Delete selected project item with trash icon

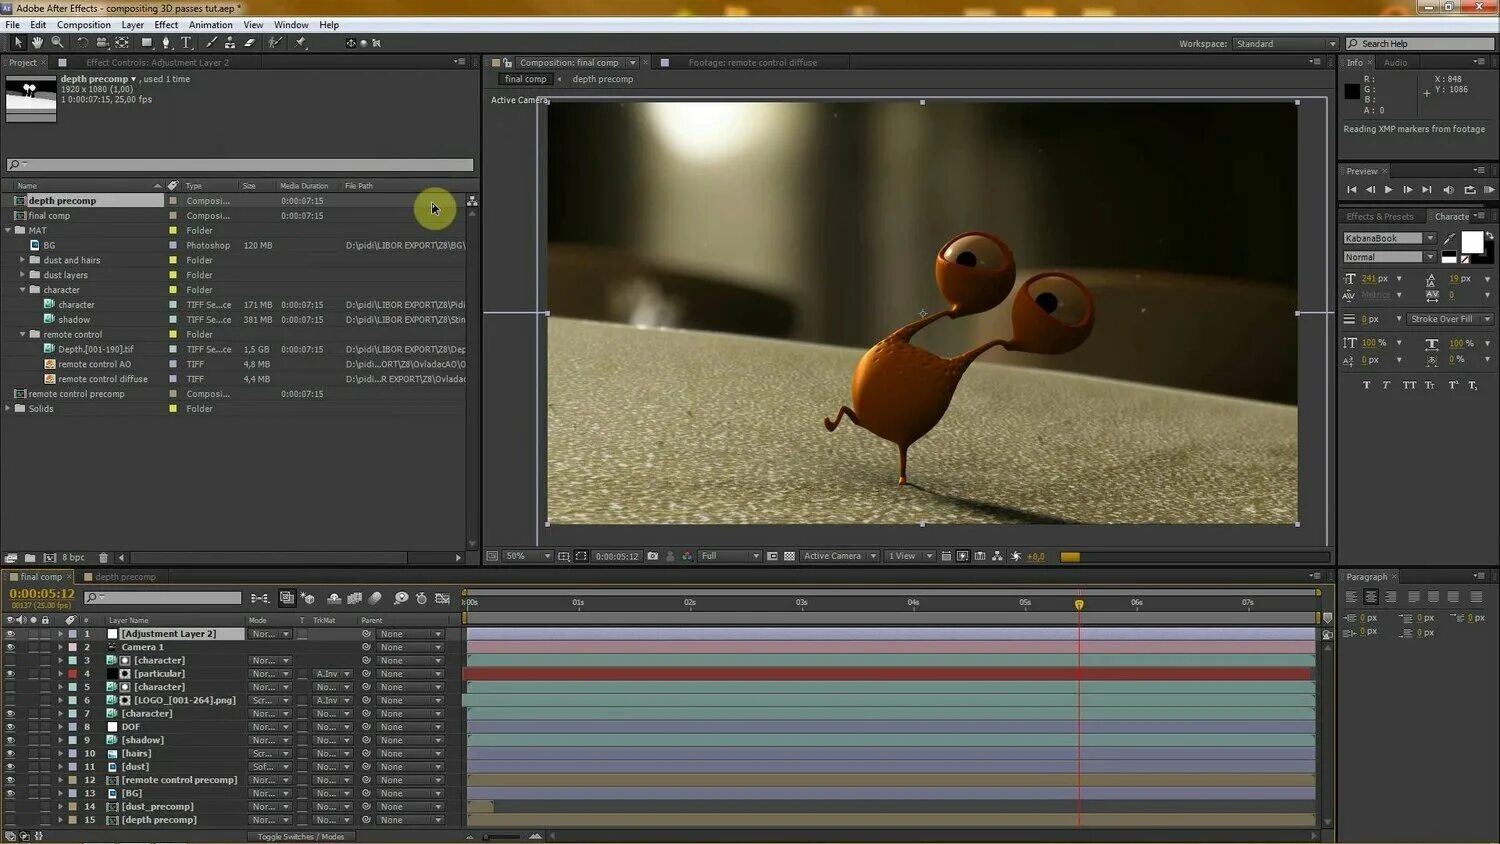click(103, 558)
